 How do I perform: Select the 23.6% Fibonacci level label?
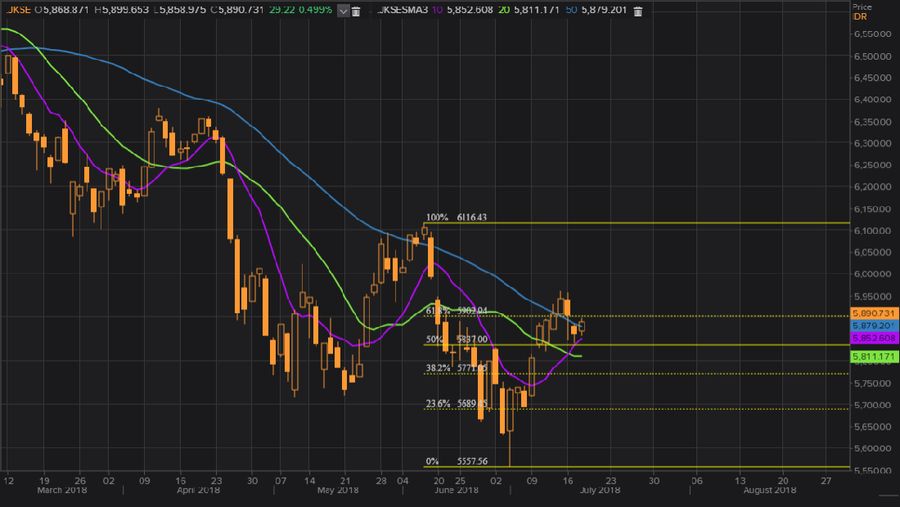pyautogui.click(x=456, y=404)
